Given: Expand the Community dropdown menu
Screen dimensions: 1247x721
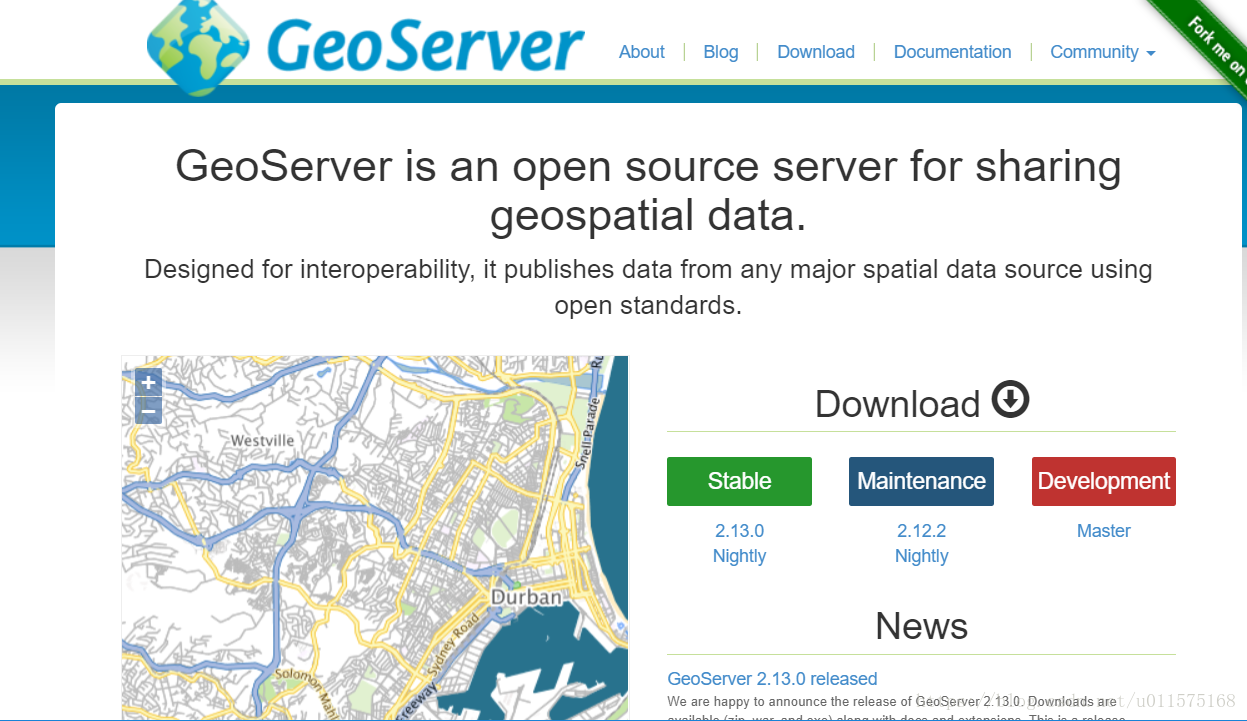Looking at the screenshot, I should coord(1102,52).
